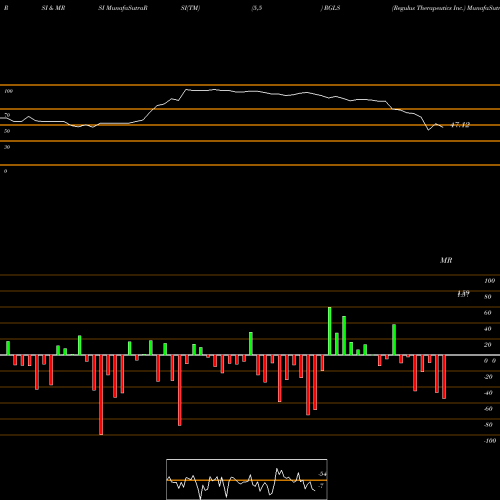Click the RSI axis label 50

(x=7, y=131)
